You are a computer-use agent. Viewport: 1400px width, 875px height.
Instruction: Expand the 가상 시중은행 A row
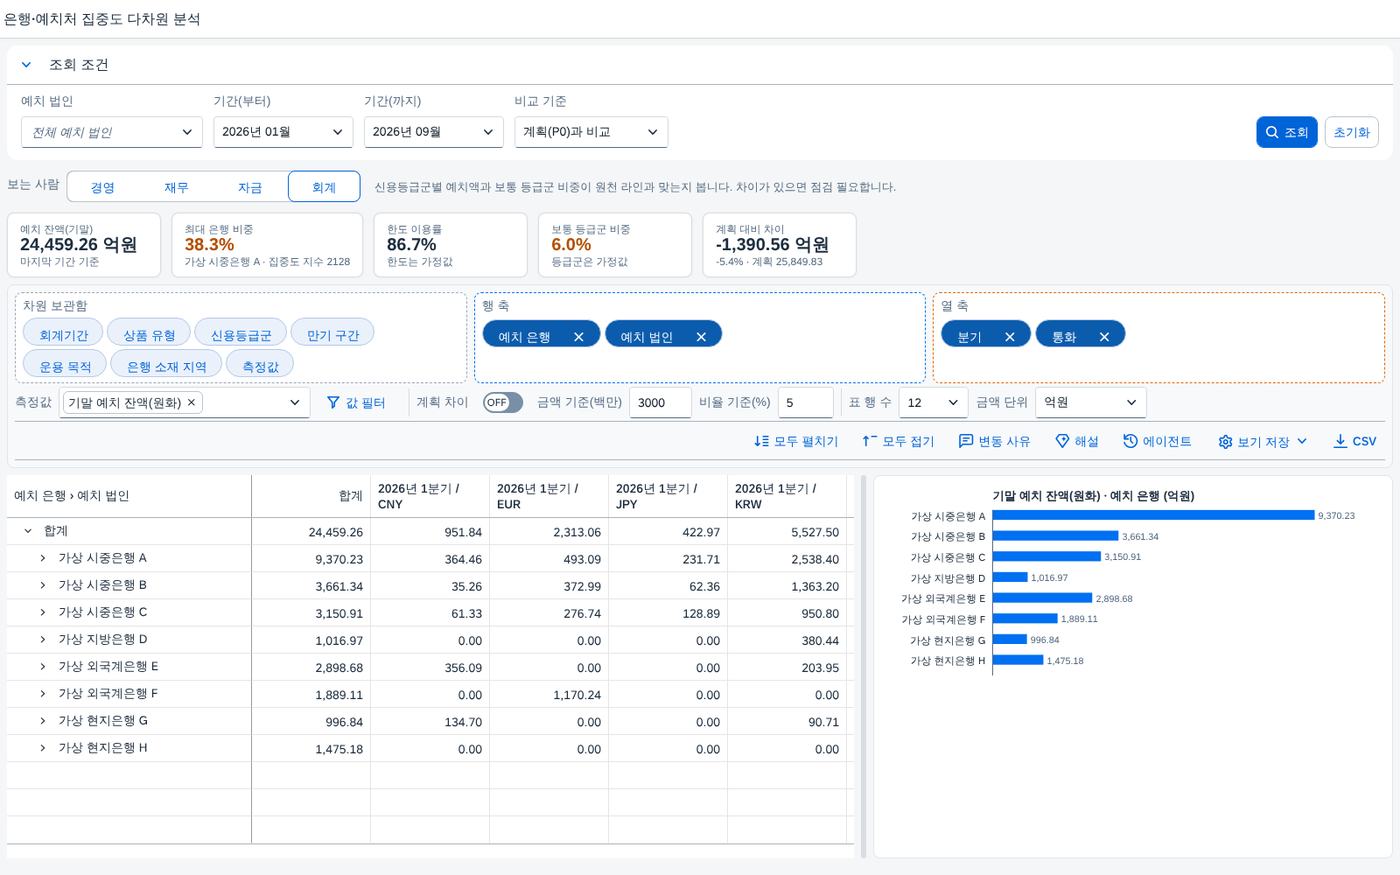coord(43,558)
